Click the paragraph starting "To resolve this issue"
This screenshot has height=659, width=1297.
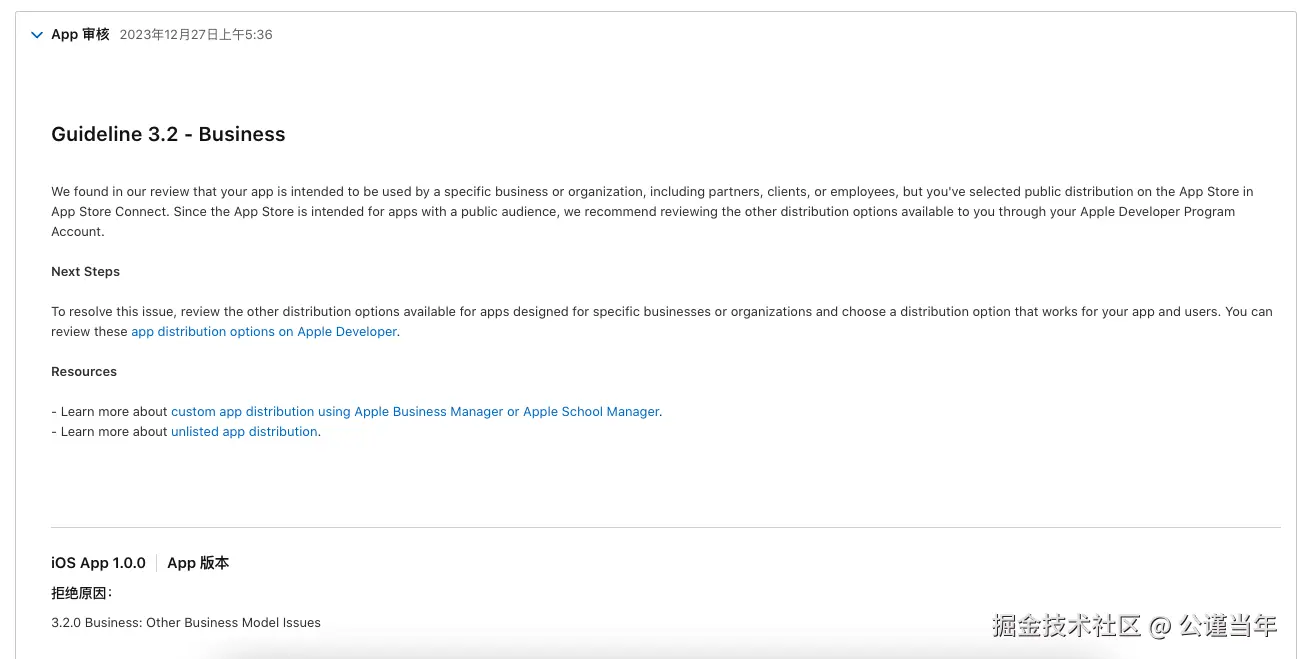tap(600, 312)
